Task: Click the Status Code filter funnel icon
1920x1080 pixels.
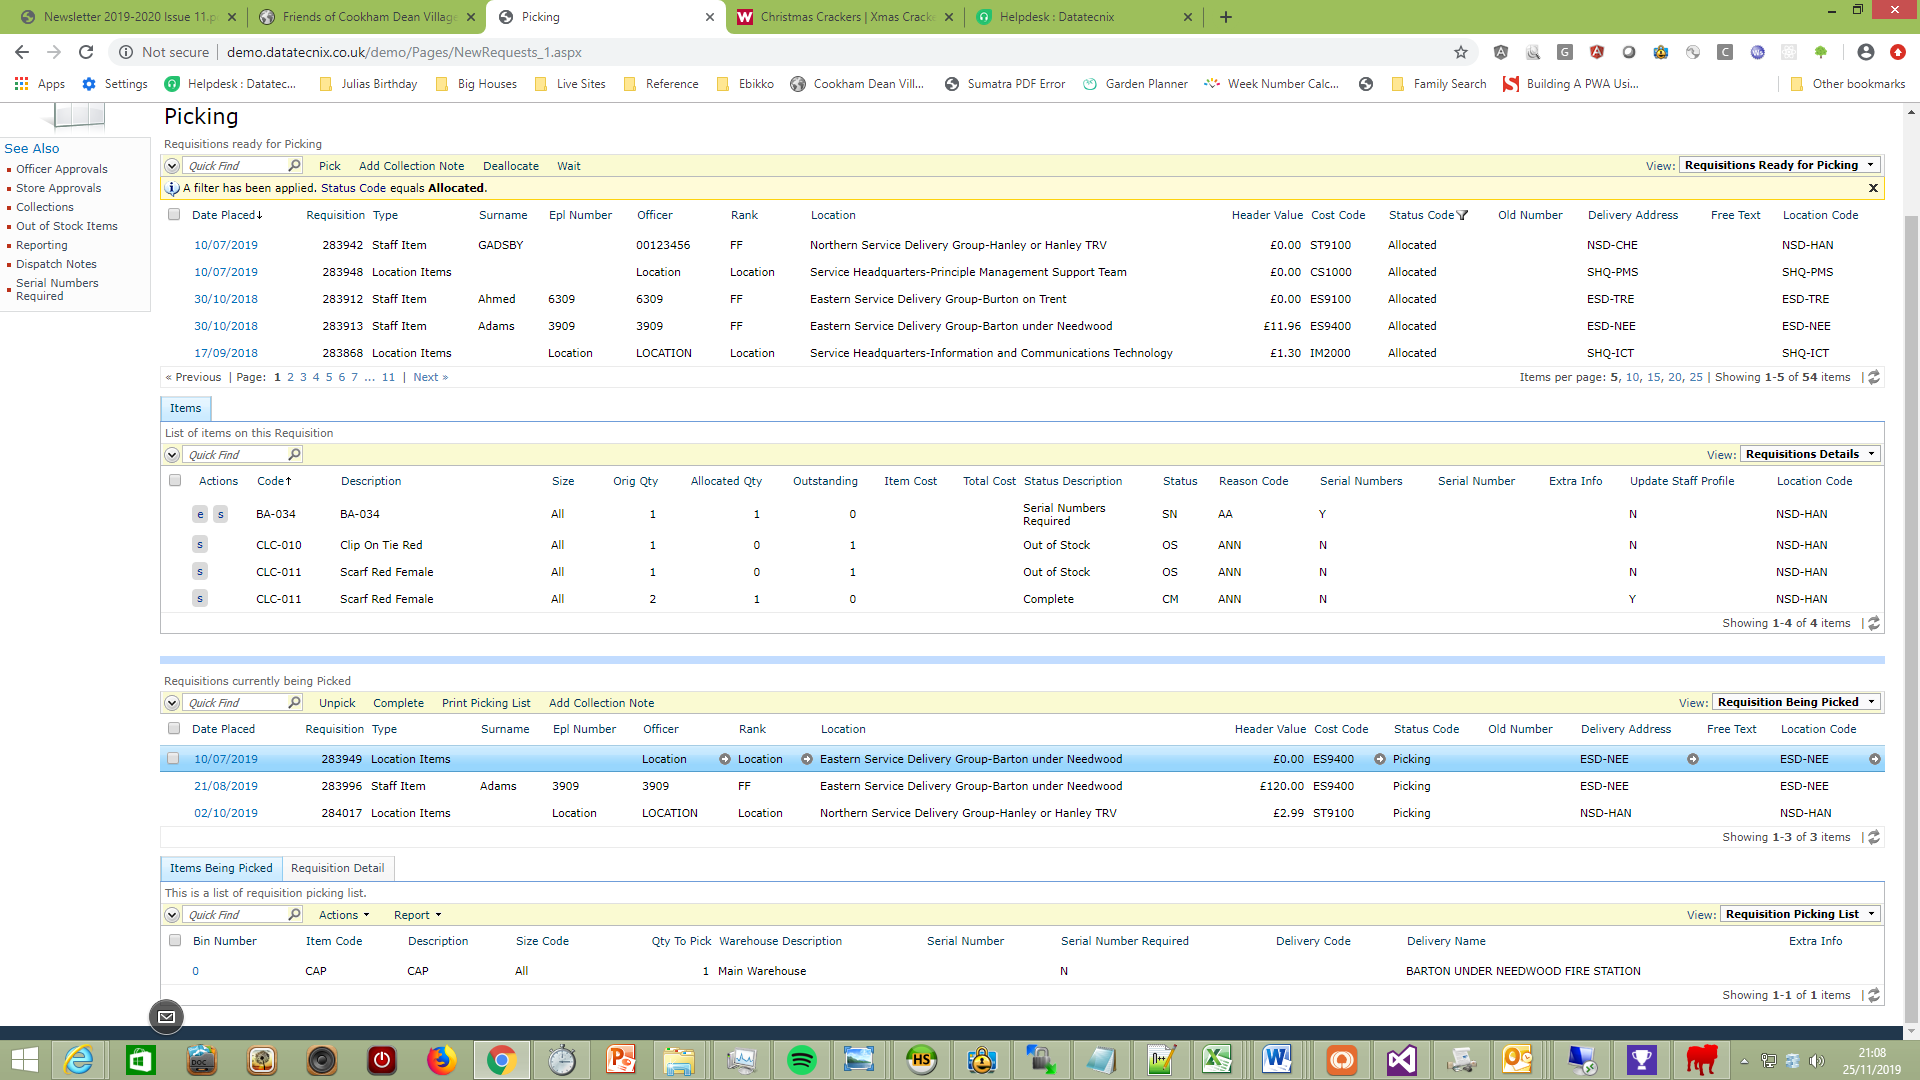Action: click(x=1462, y=215)
